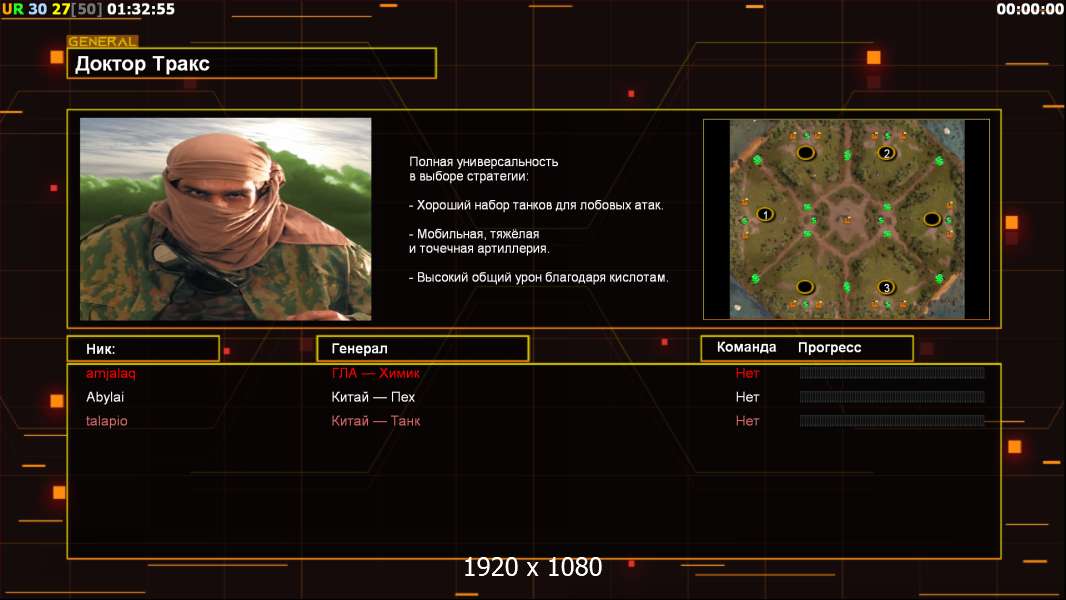This screenshot has height=600, width=1066.
Task: Click the ГЛА — Химик general entry
Action: coord(375,373)
